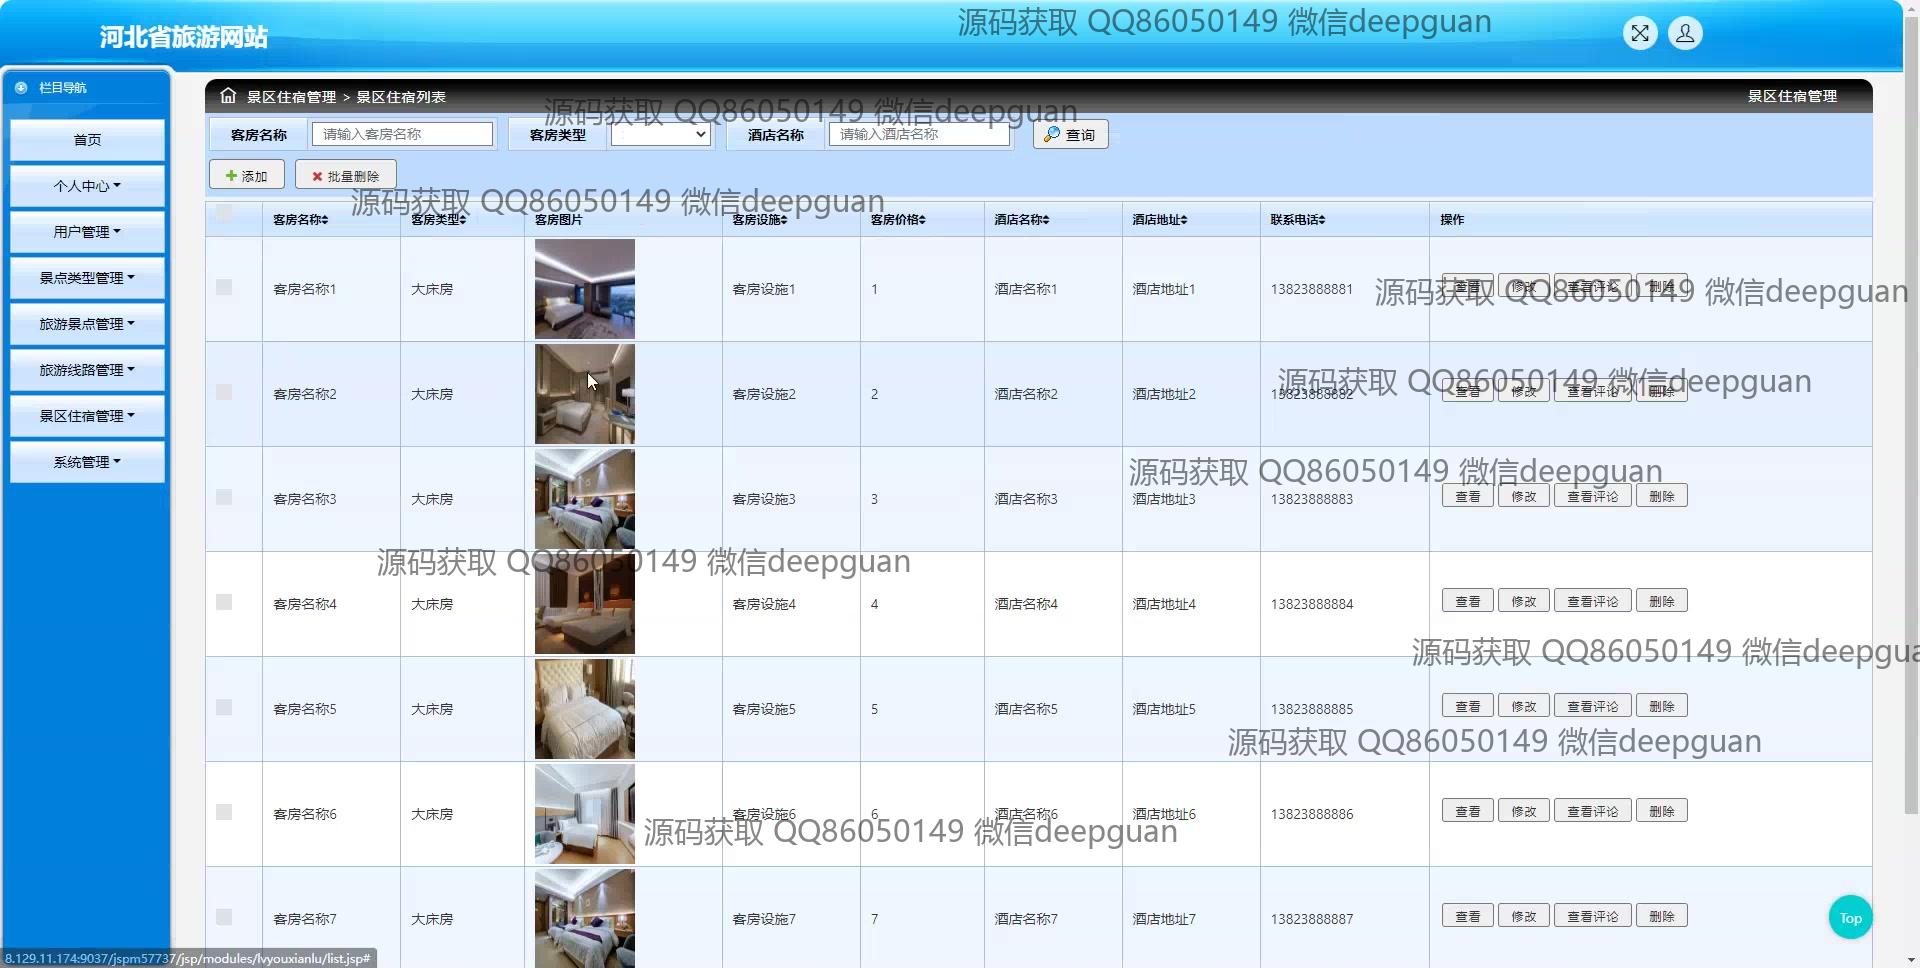Viewport: 1920px width, 968px height.
Task: Click the 酒店名称 search input field
Action: 918,135
